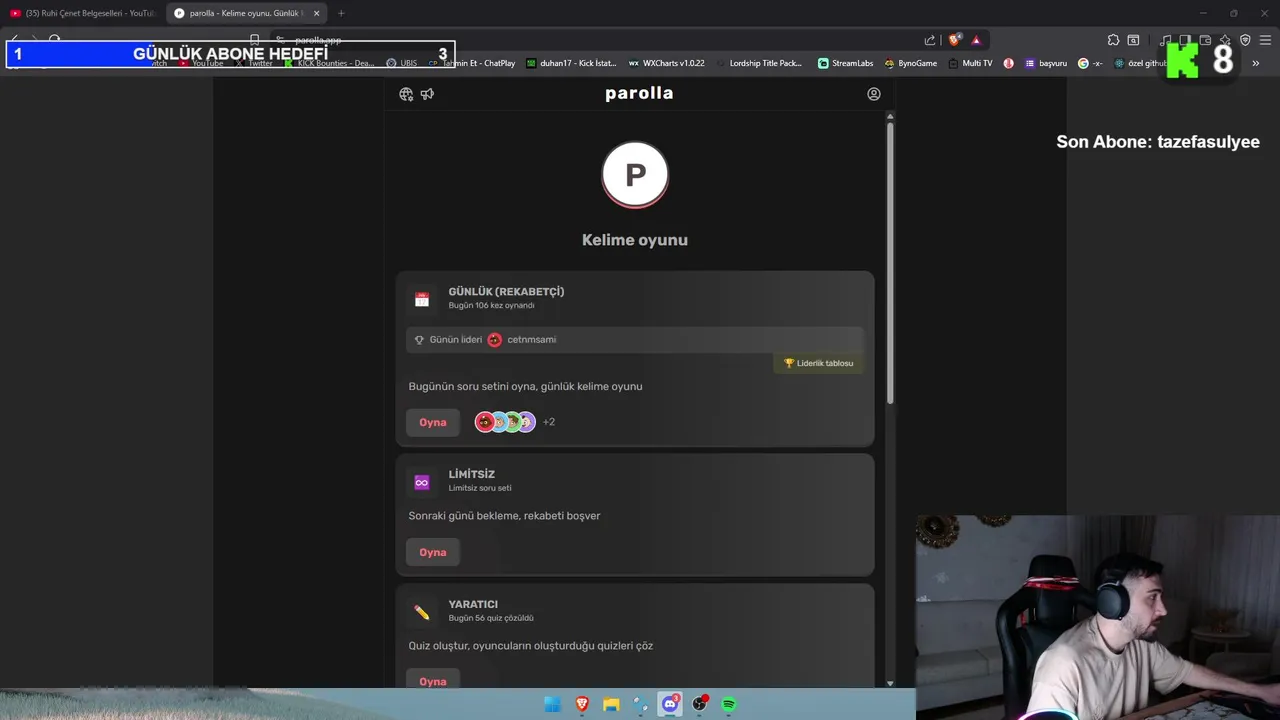Play the Limitsiz unlimited game
This screenshot has height=720, width=1280.
(433, 552)
